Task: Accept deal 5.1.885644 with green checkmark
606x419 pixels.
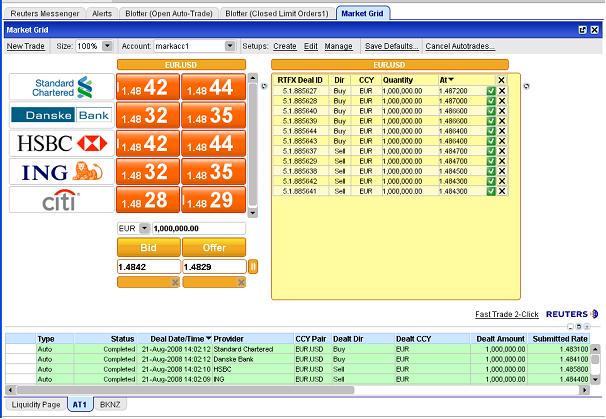Action: (x=491, y=131)
